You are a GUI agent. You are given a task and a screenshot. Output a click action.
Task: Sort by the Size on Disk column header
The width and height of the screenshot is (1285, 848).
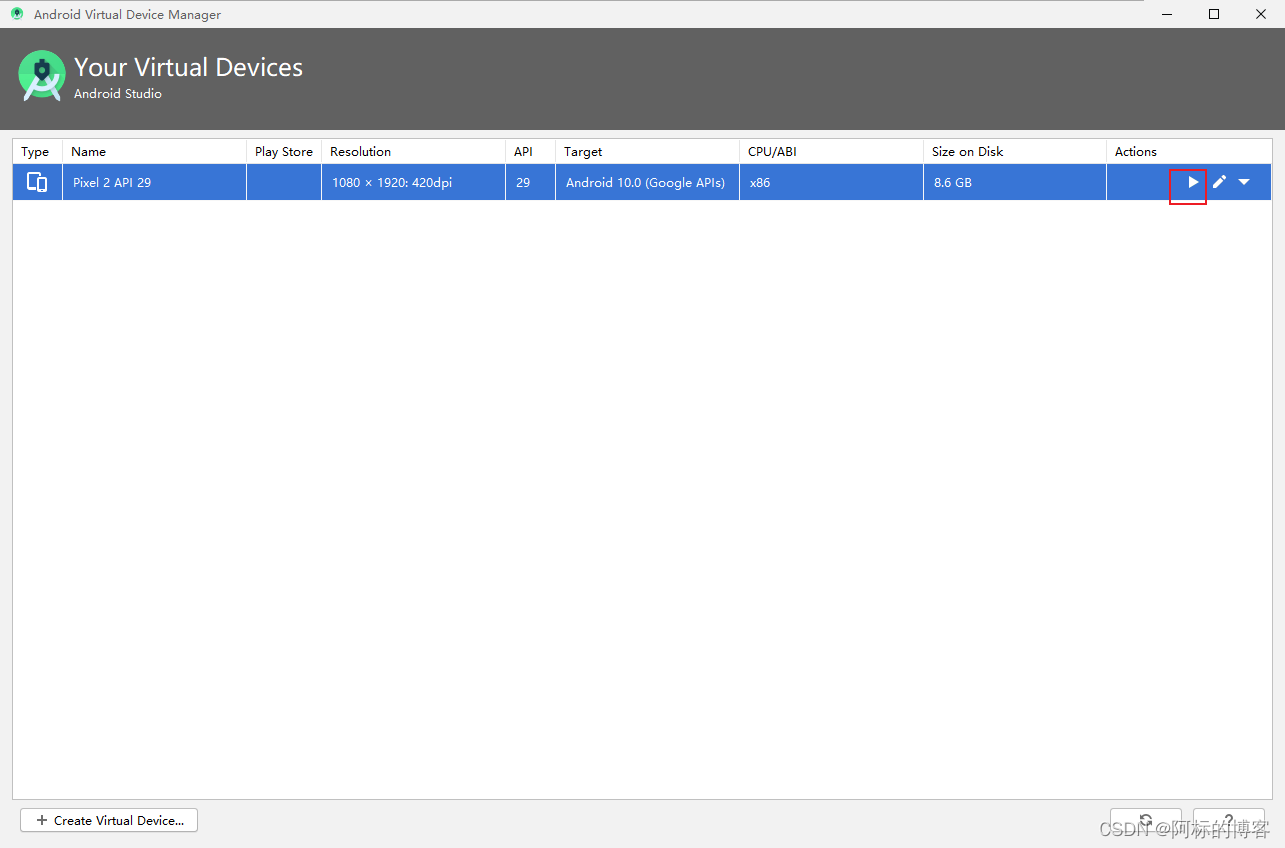tap(1015, 152)
